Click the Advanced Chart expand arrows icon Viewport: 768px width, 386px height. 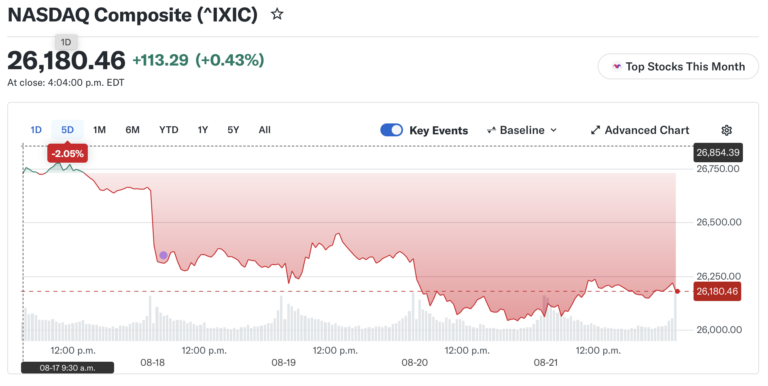pyautogui.click(x=595, y=130)
